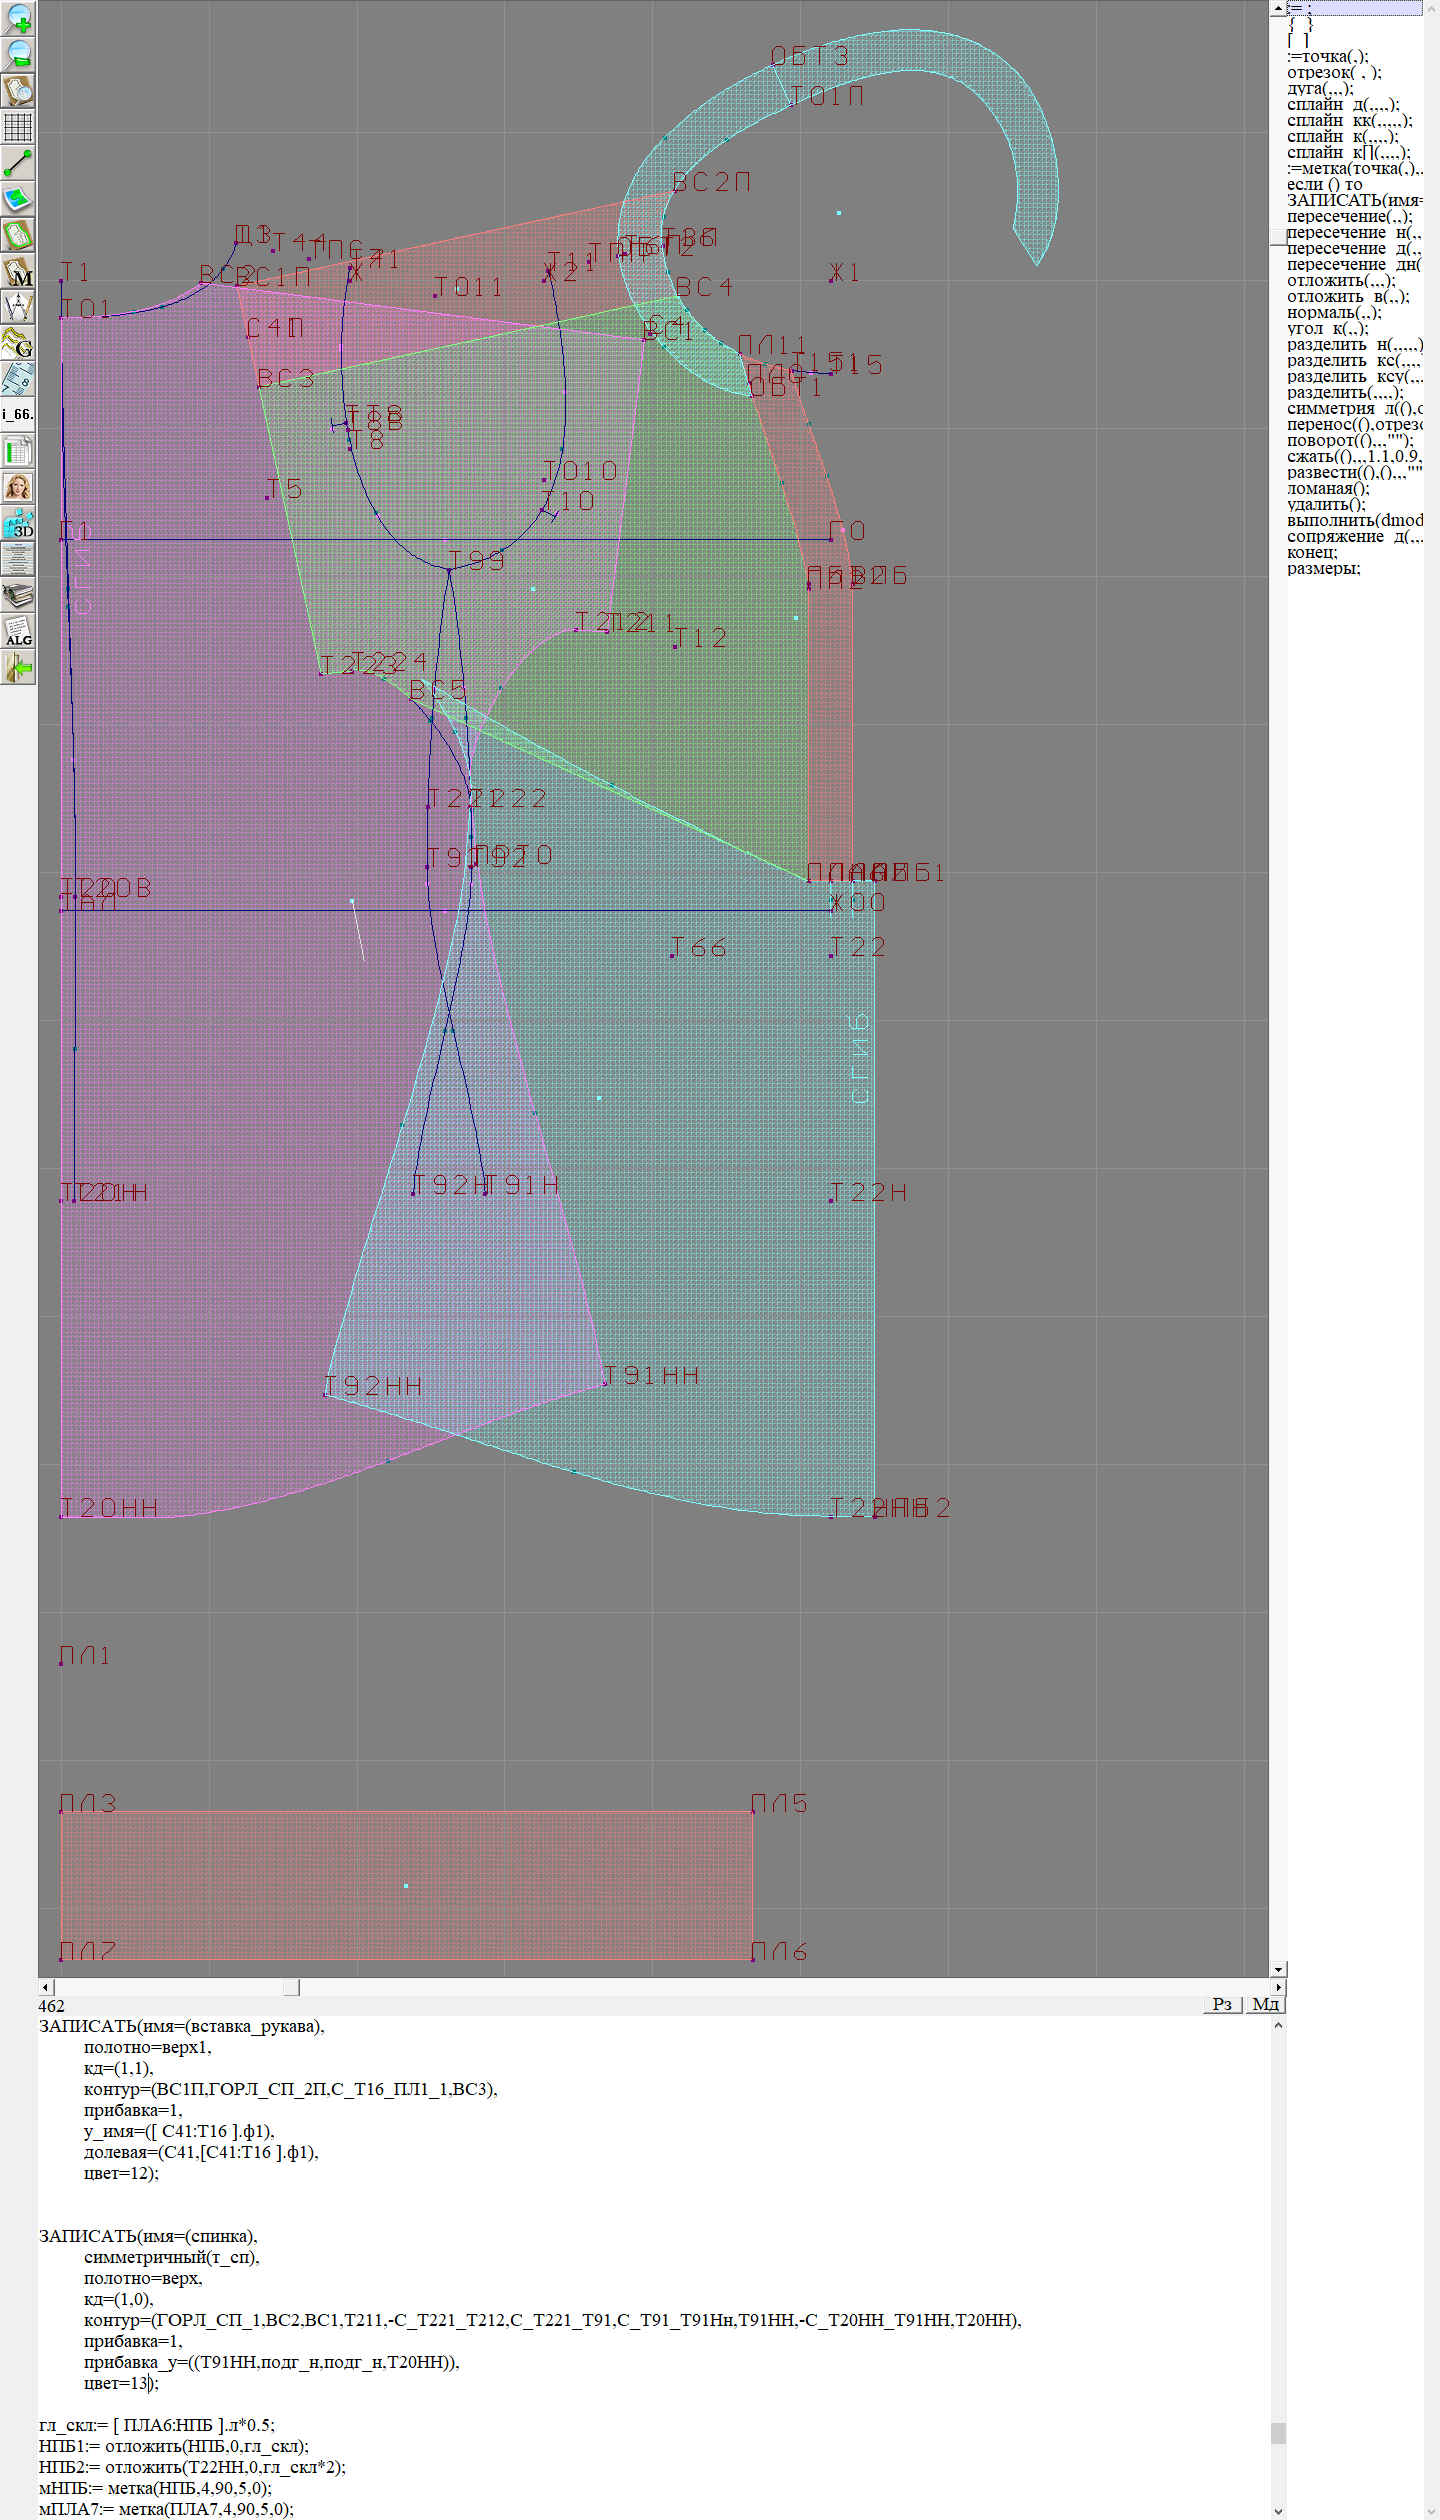Screen dimensions: 1440x2520
Task: Click the horizontal scrollbar thumb under canvas
Action: click(291, 1987)
